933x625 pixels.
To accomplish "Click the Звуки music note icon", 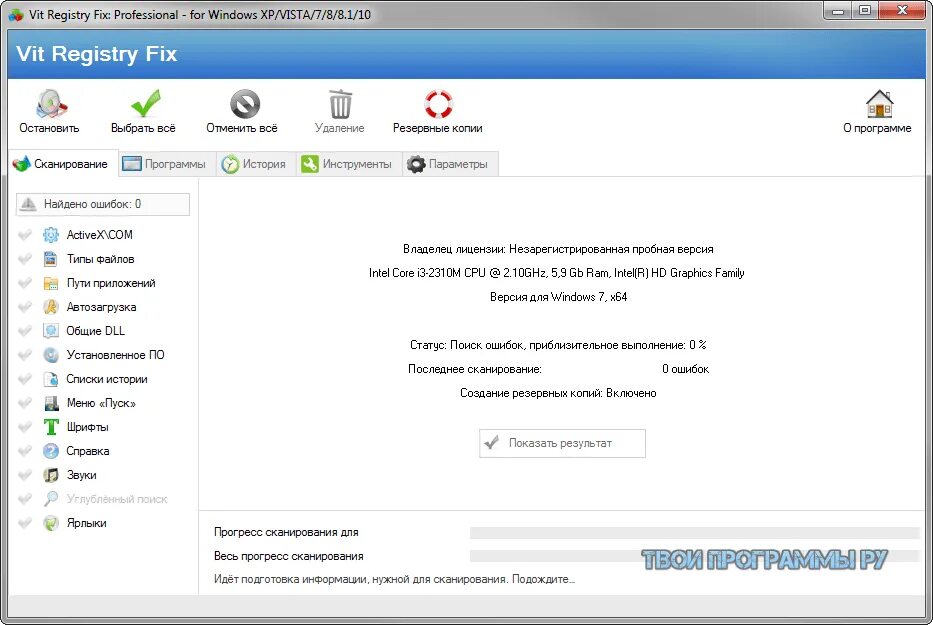I will tap(51, 475).
